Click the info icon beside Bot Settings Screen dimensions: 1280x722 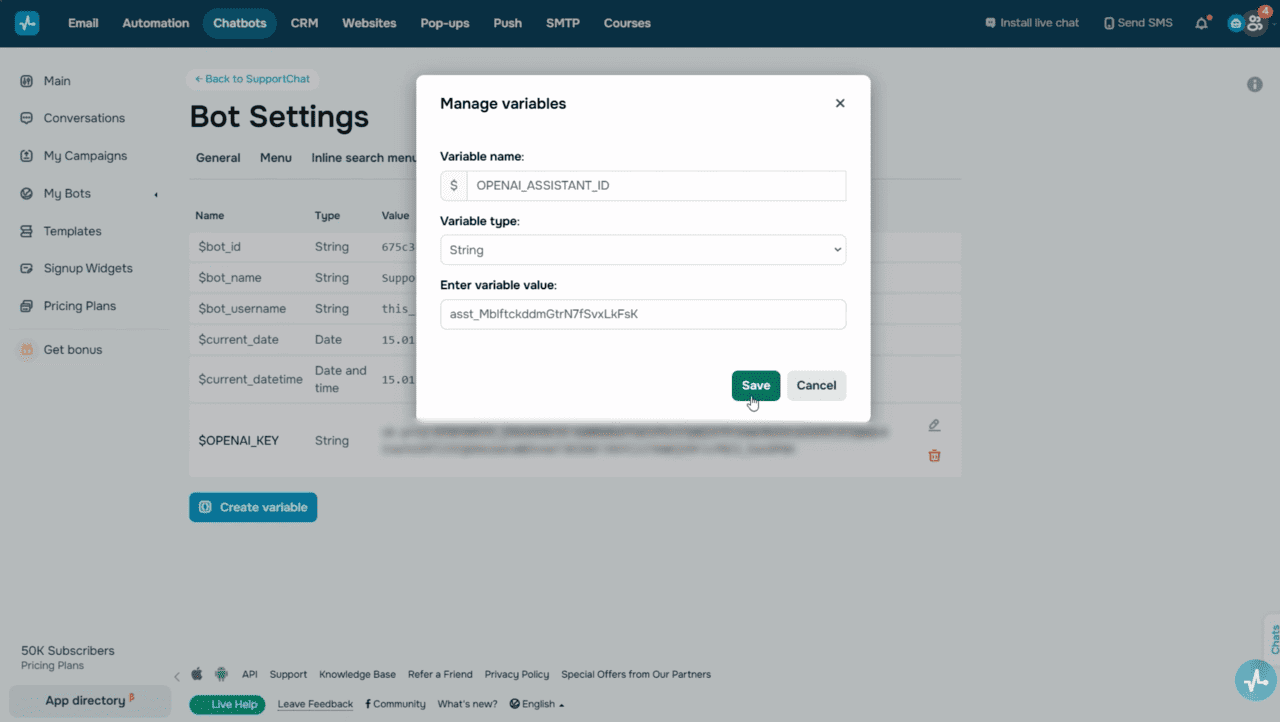[x=1254, y=85]
